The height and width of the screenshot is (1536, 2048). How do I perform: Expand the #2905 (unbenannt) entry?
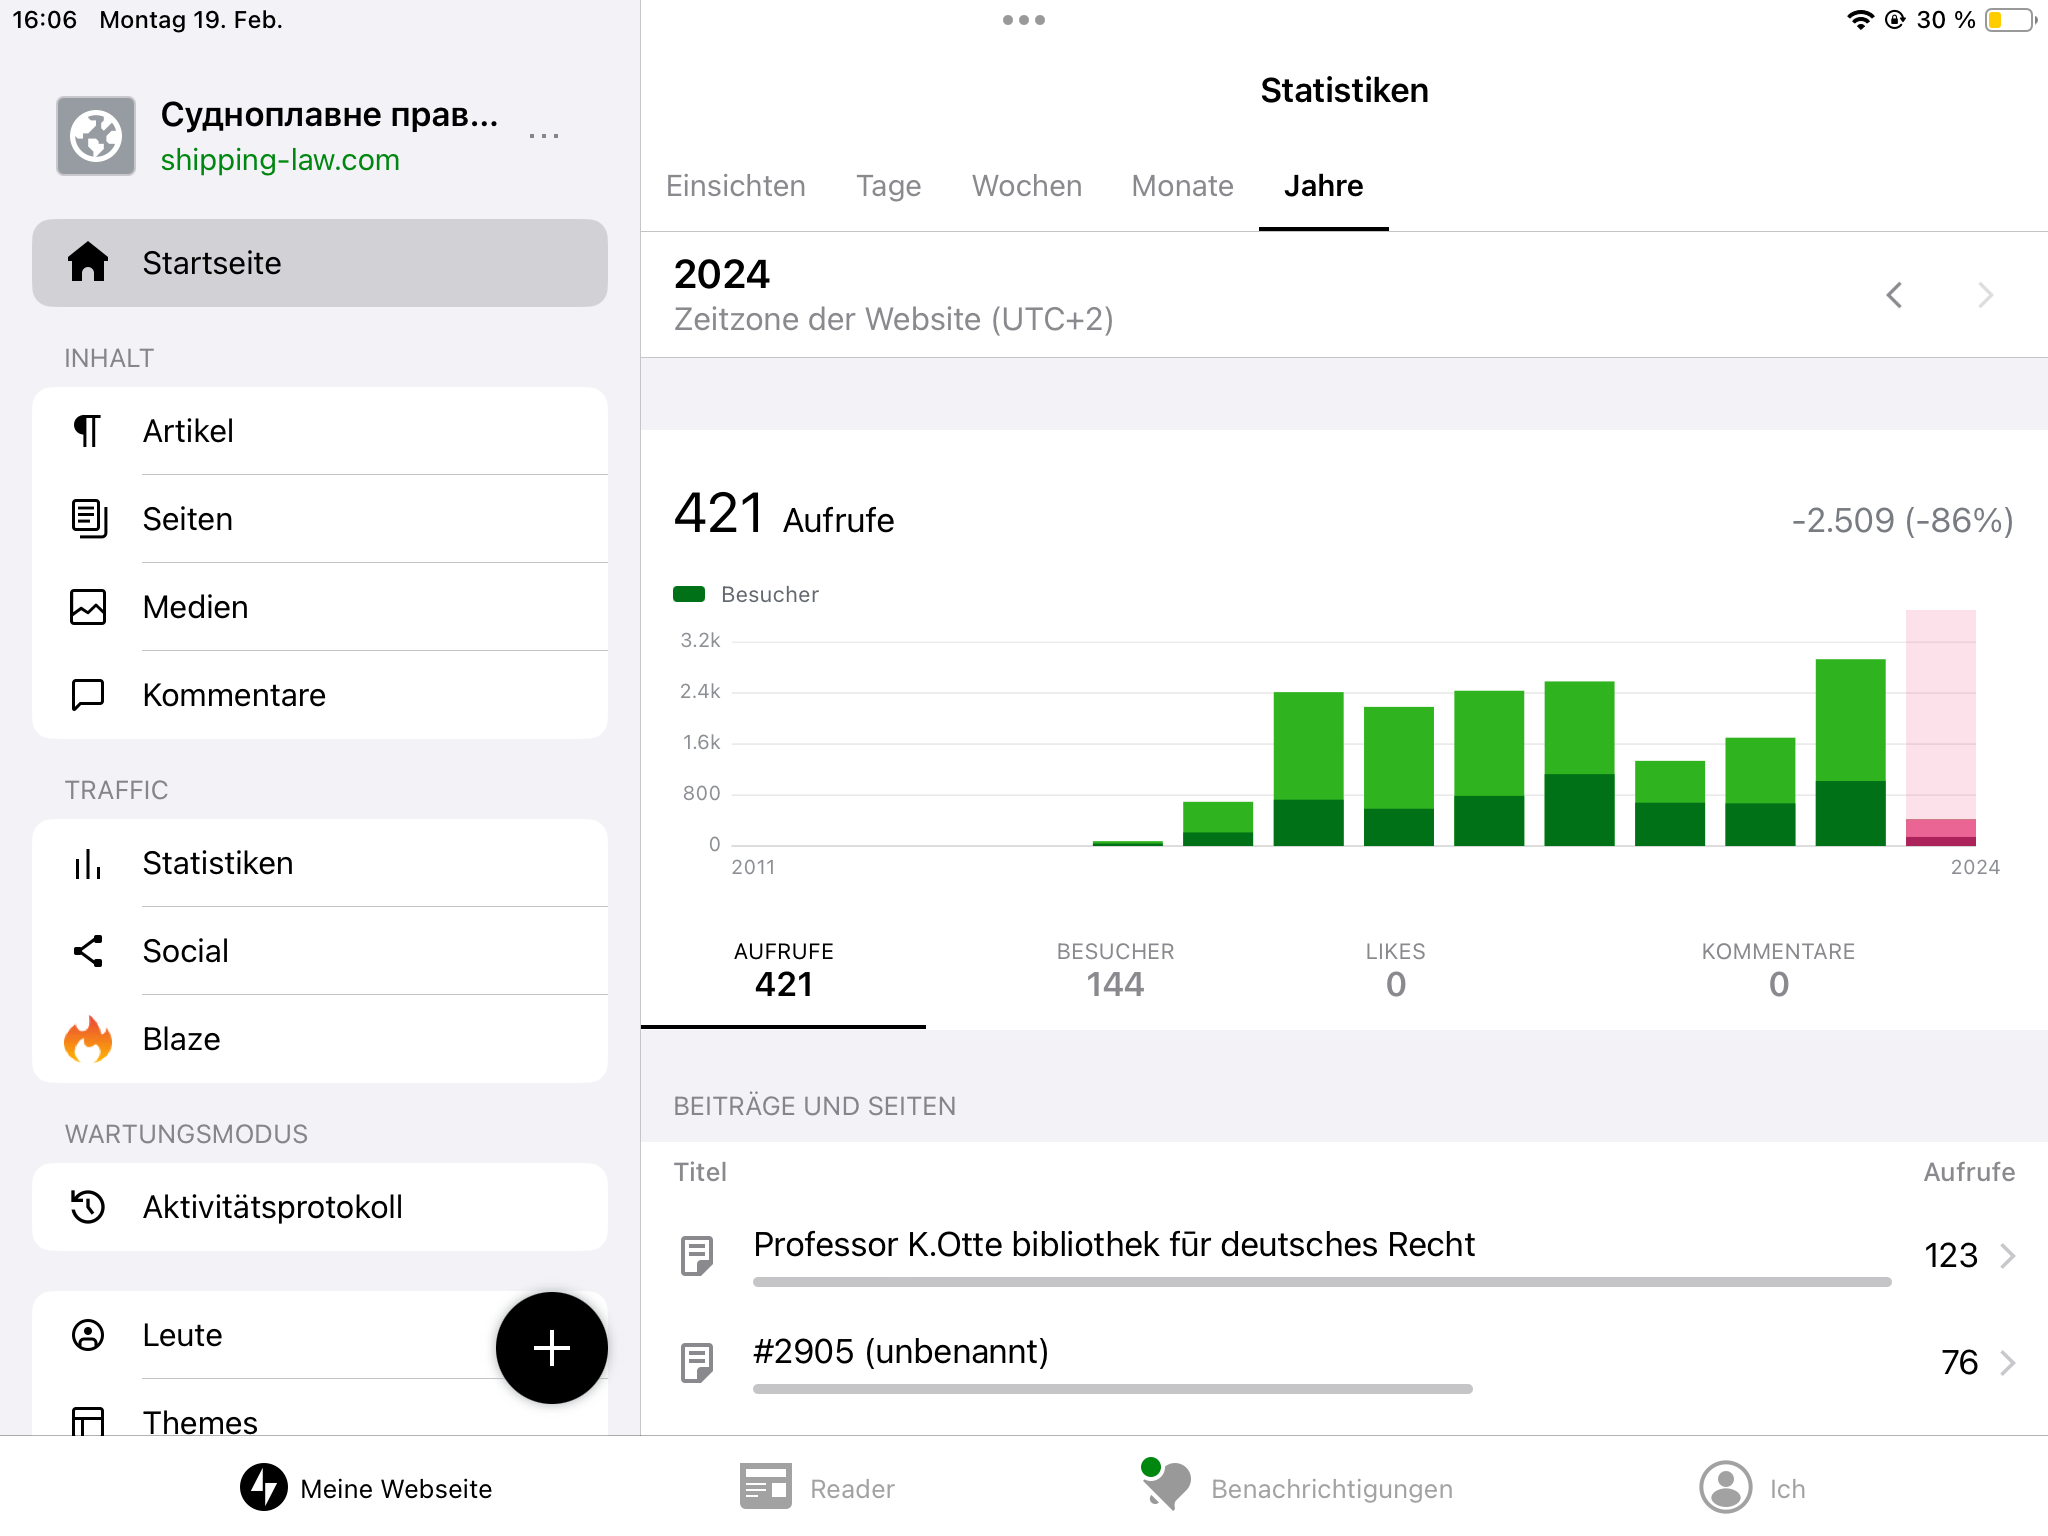pyautogui.click(x=2007, y=1362)
